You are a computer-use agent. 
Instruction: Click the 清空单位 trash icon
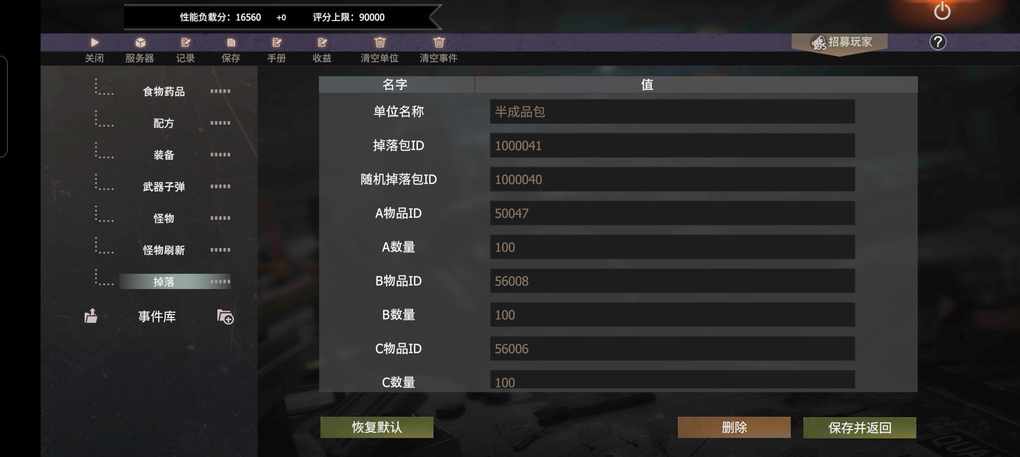pyautogui.click(x=380, y=42)
